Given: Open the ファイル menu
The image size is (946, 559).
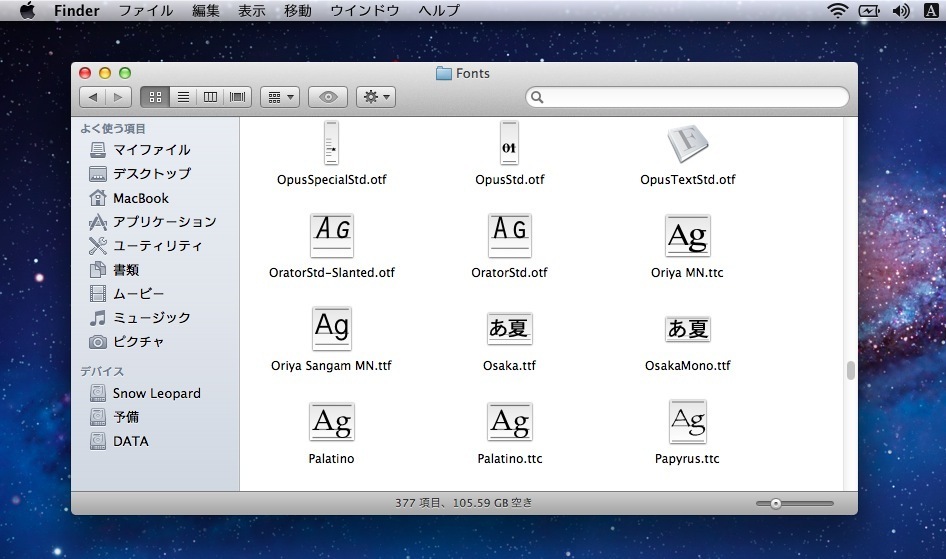Looking at the screenshot, I should pyautogui.click(x=145, y=11).
